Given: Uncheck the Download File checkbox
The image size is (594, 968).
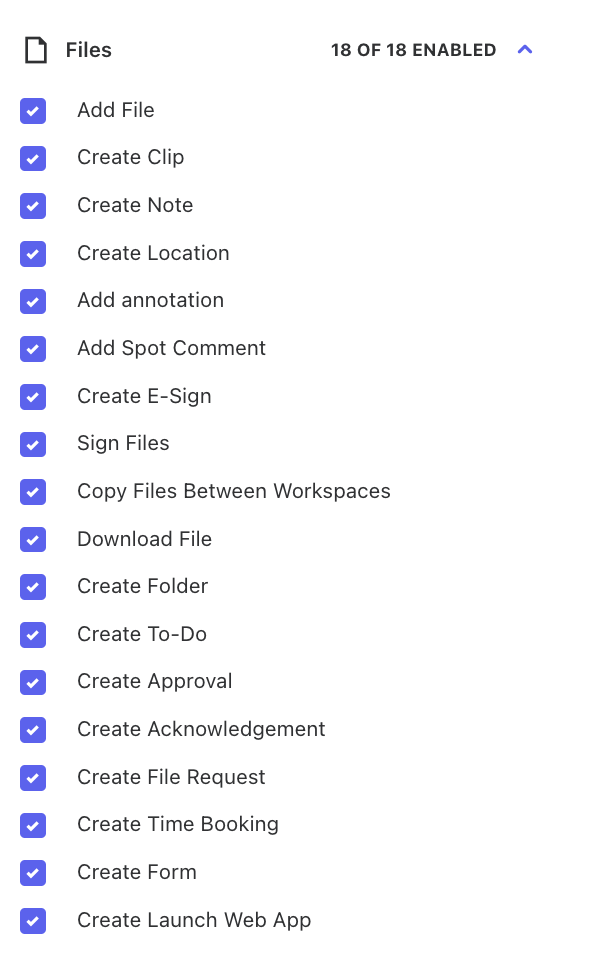Looking at the screenshot, I should click(33, 540).
